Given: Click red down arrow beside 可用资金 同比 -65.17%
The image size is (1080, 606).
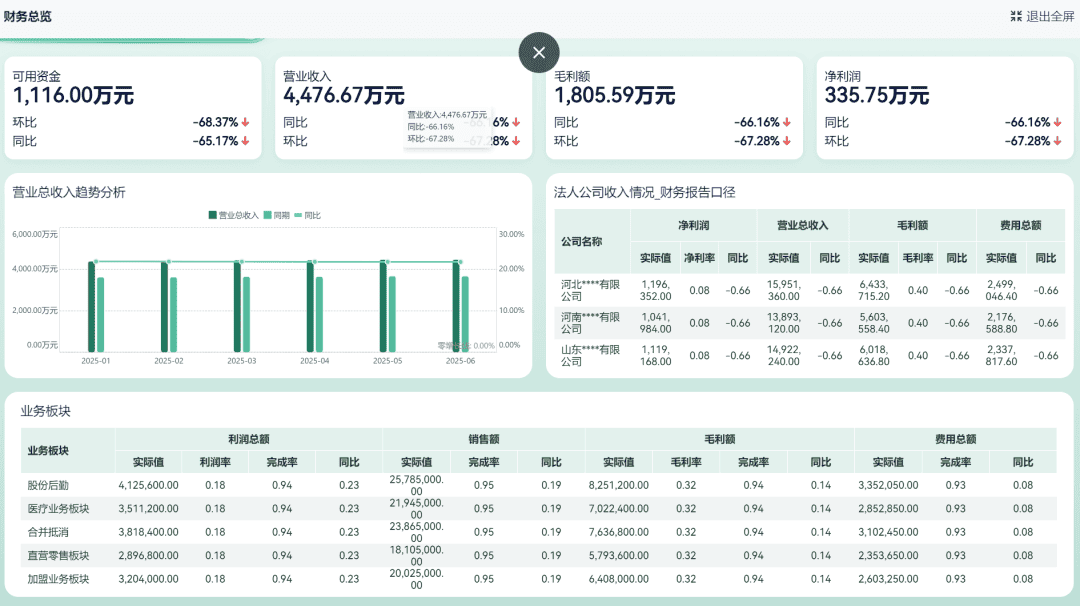Looking at the screenshot, I should pos(245,141).
